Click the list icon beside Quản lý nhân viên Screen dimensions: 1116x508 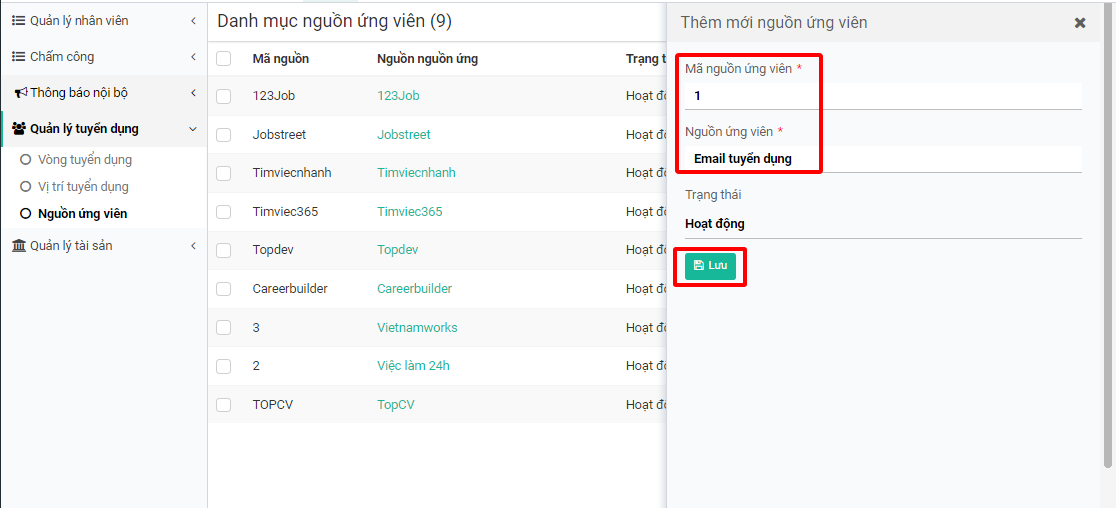point(18,21)
